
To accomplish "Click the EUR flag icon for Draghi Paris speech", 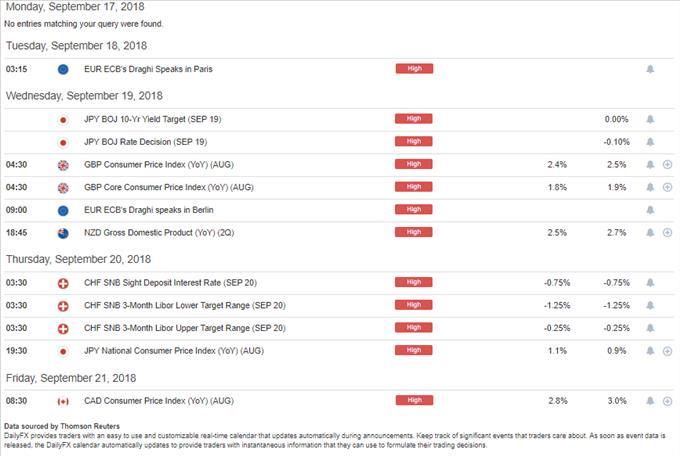I will click(x=63, y=69).
